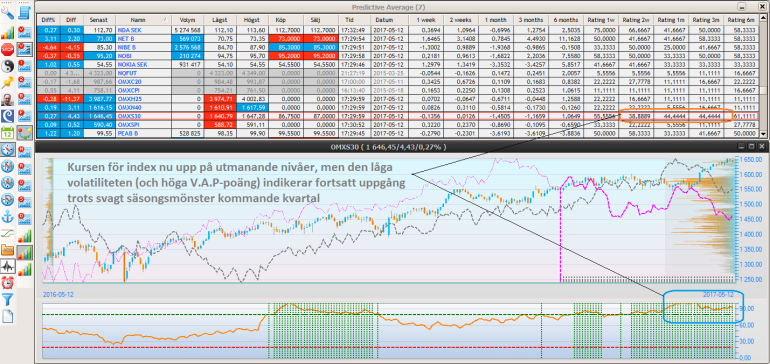
Task: Click the orange ADD folder icon
Action: tap(7, 251)
